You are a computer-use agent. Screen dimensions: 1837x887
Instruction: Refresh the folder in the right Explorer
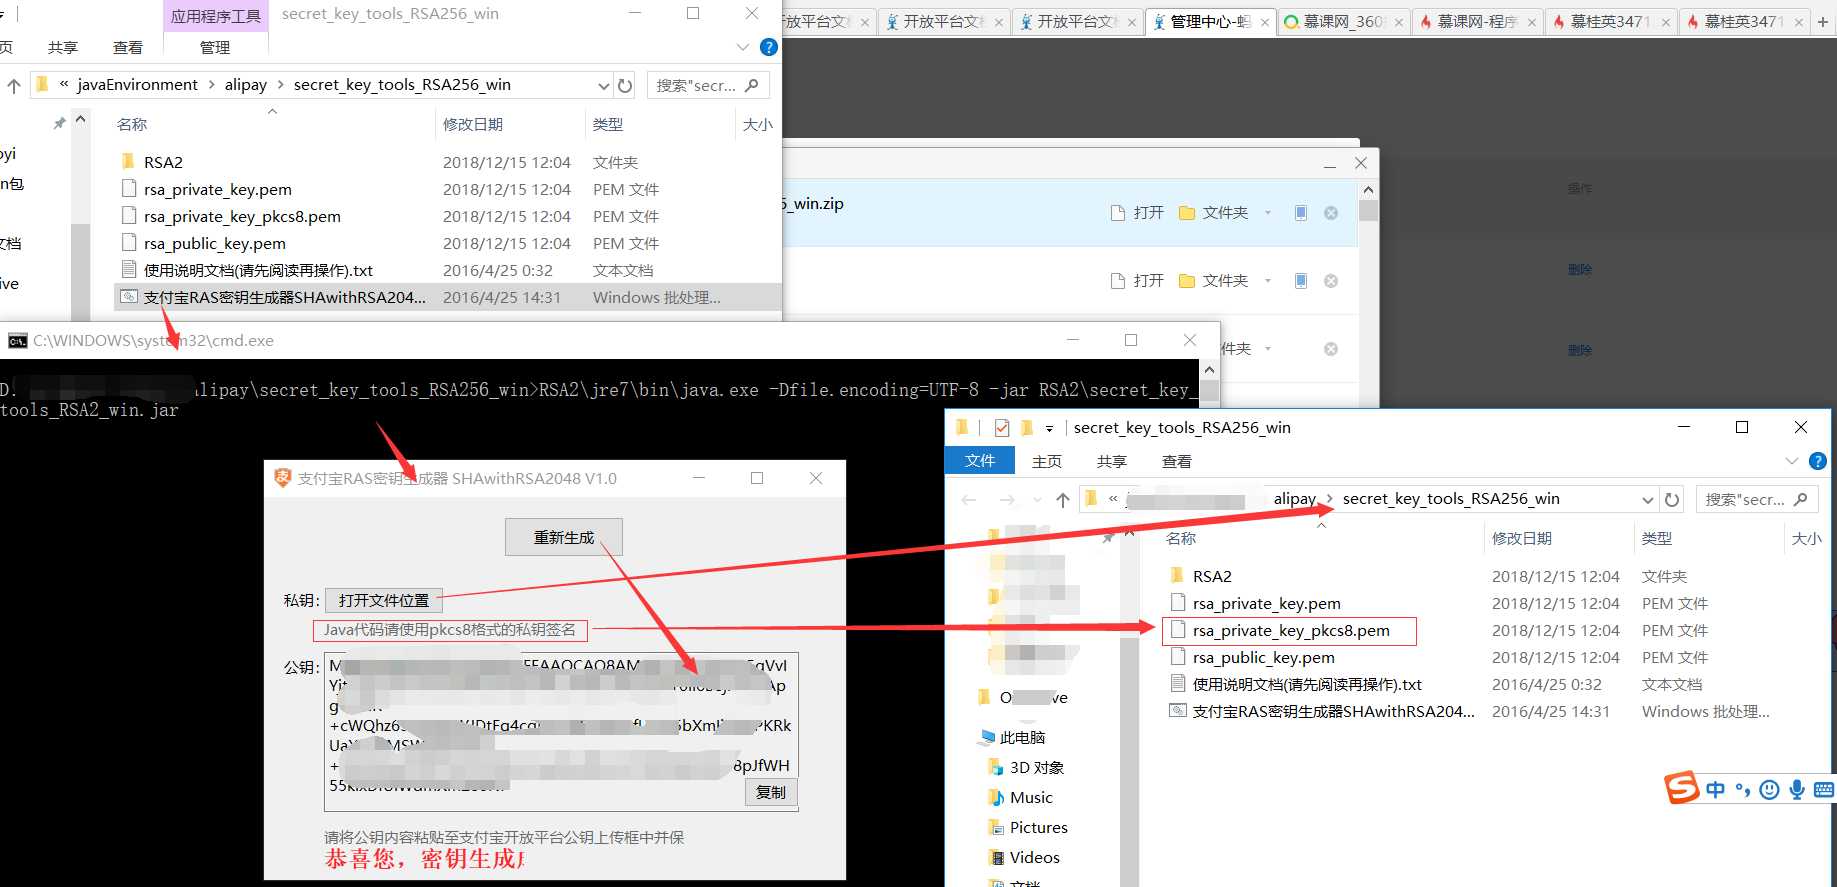[1672, 499]
